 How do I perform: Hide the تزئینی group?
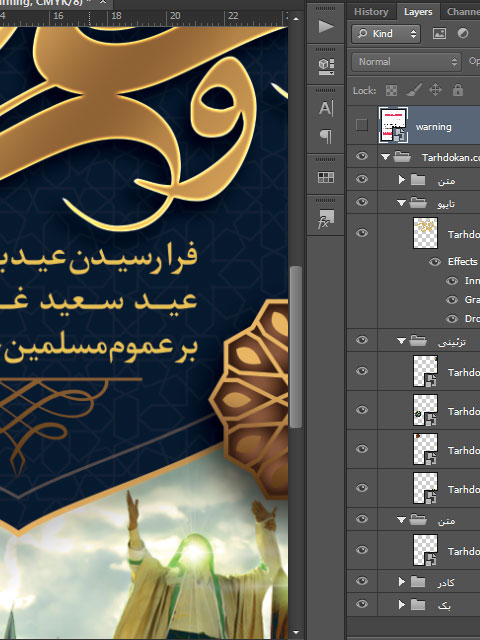(x=362, y=340)
